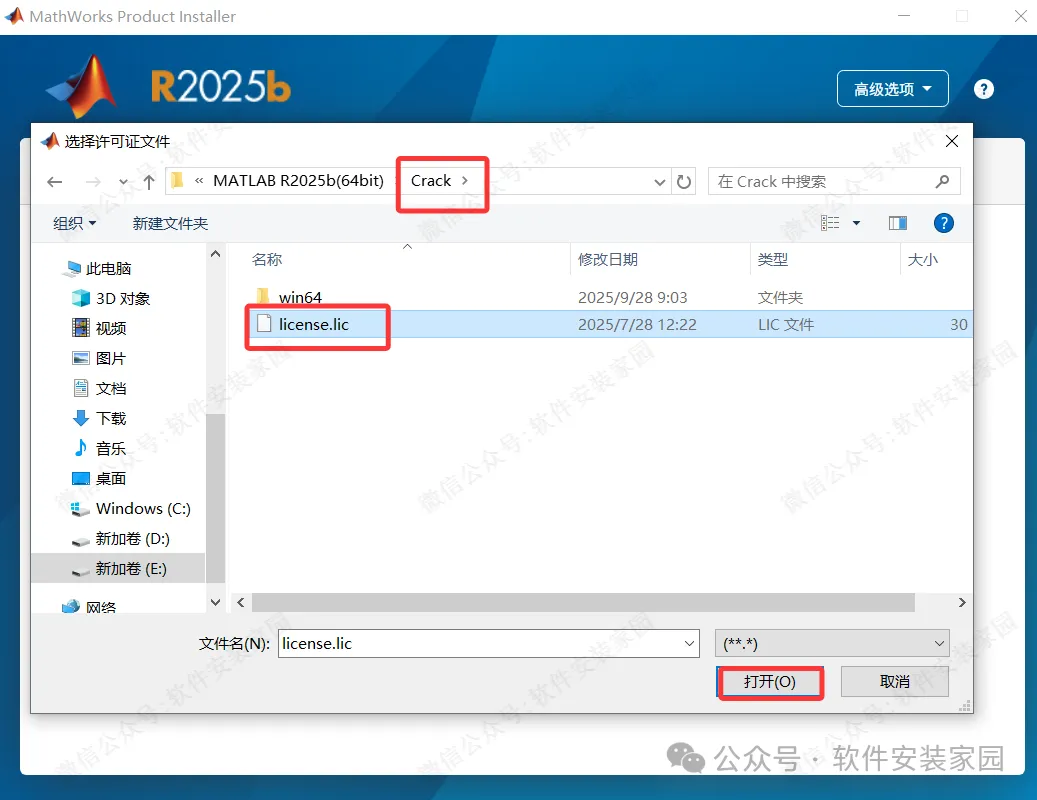Image resolution: width=1037 pixels, height=800 pixels.
Task: Click the 2025/7/28 12:22 date cell
Action: 637,325
